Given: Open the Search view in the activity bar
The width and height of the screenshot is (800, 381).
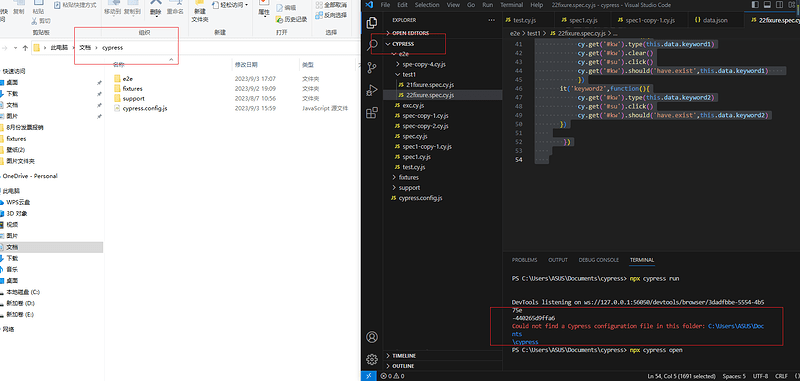Looking at the screenshot, I should pos(372,45).
